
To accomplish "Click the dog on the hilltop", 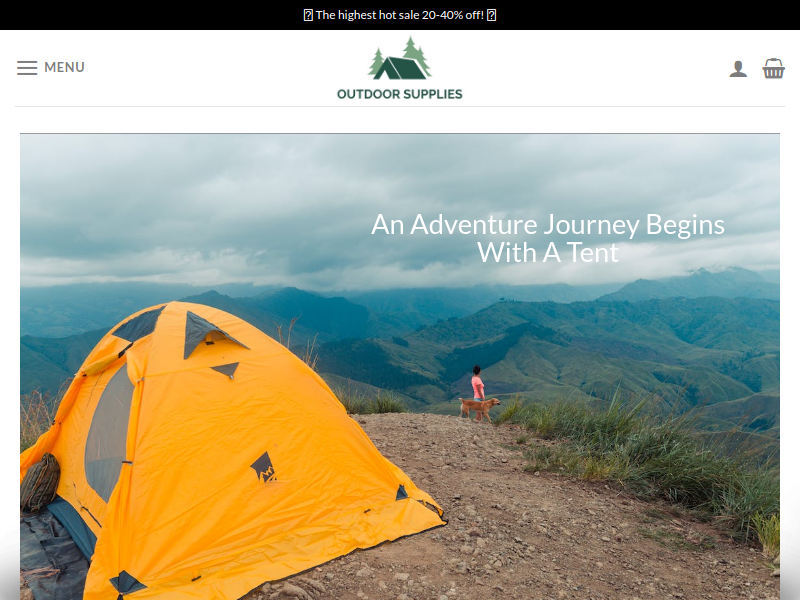I will pyautogui.click(x=480, y=408).
